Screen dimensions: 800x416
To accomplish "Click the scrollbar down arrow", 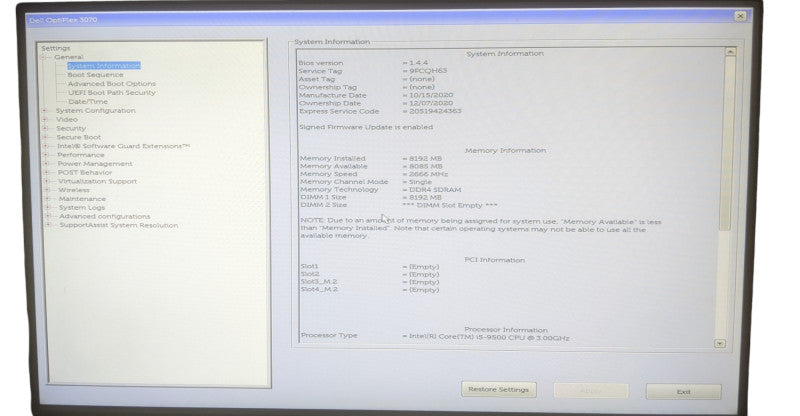I will pyautogui.click(x=720, y=344).
